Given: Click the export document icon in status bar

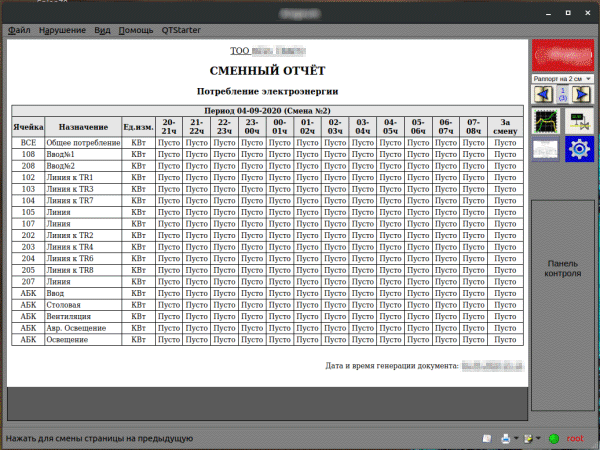Looking at the screenshot, I should pyautogui.click(x=528, y=439).
